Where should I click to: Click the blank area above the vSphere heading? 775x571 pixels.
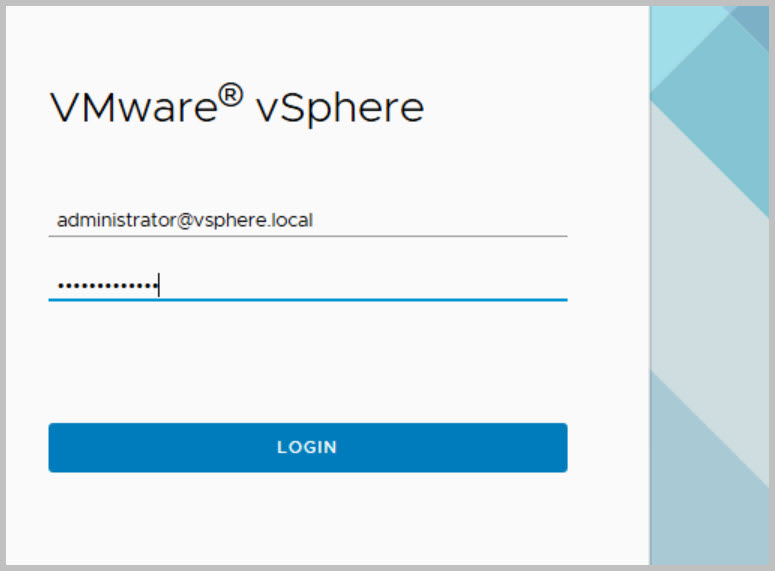(x=300, y=45)
